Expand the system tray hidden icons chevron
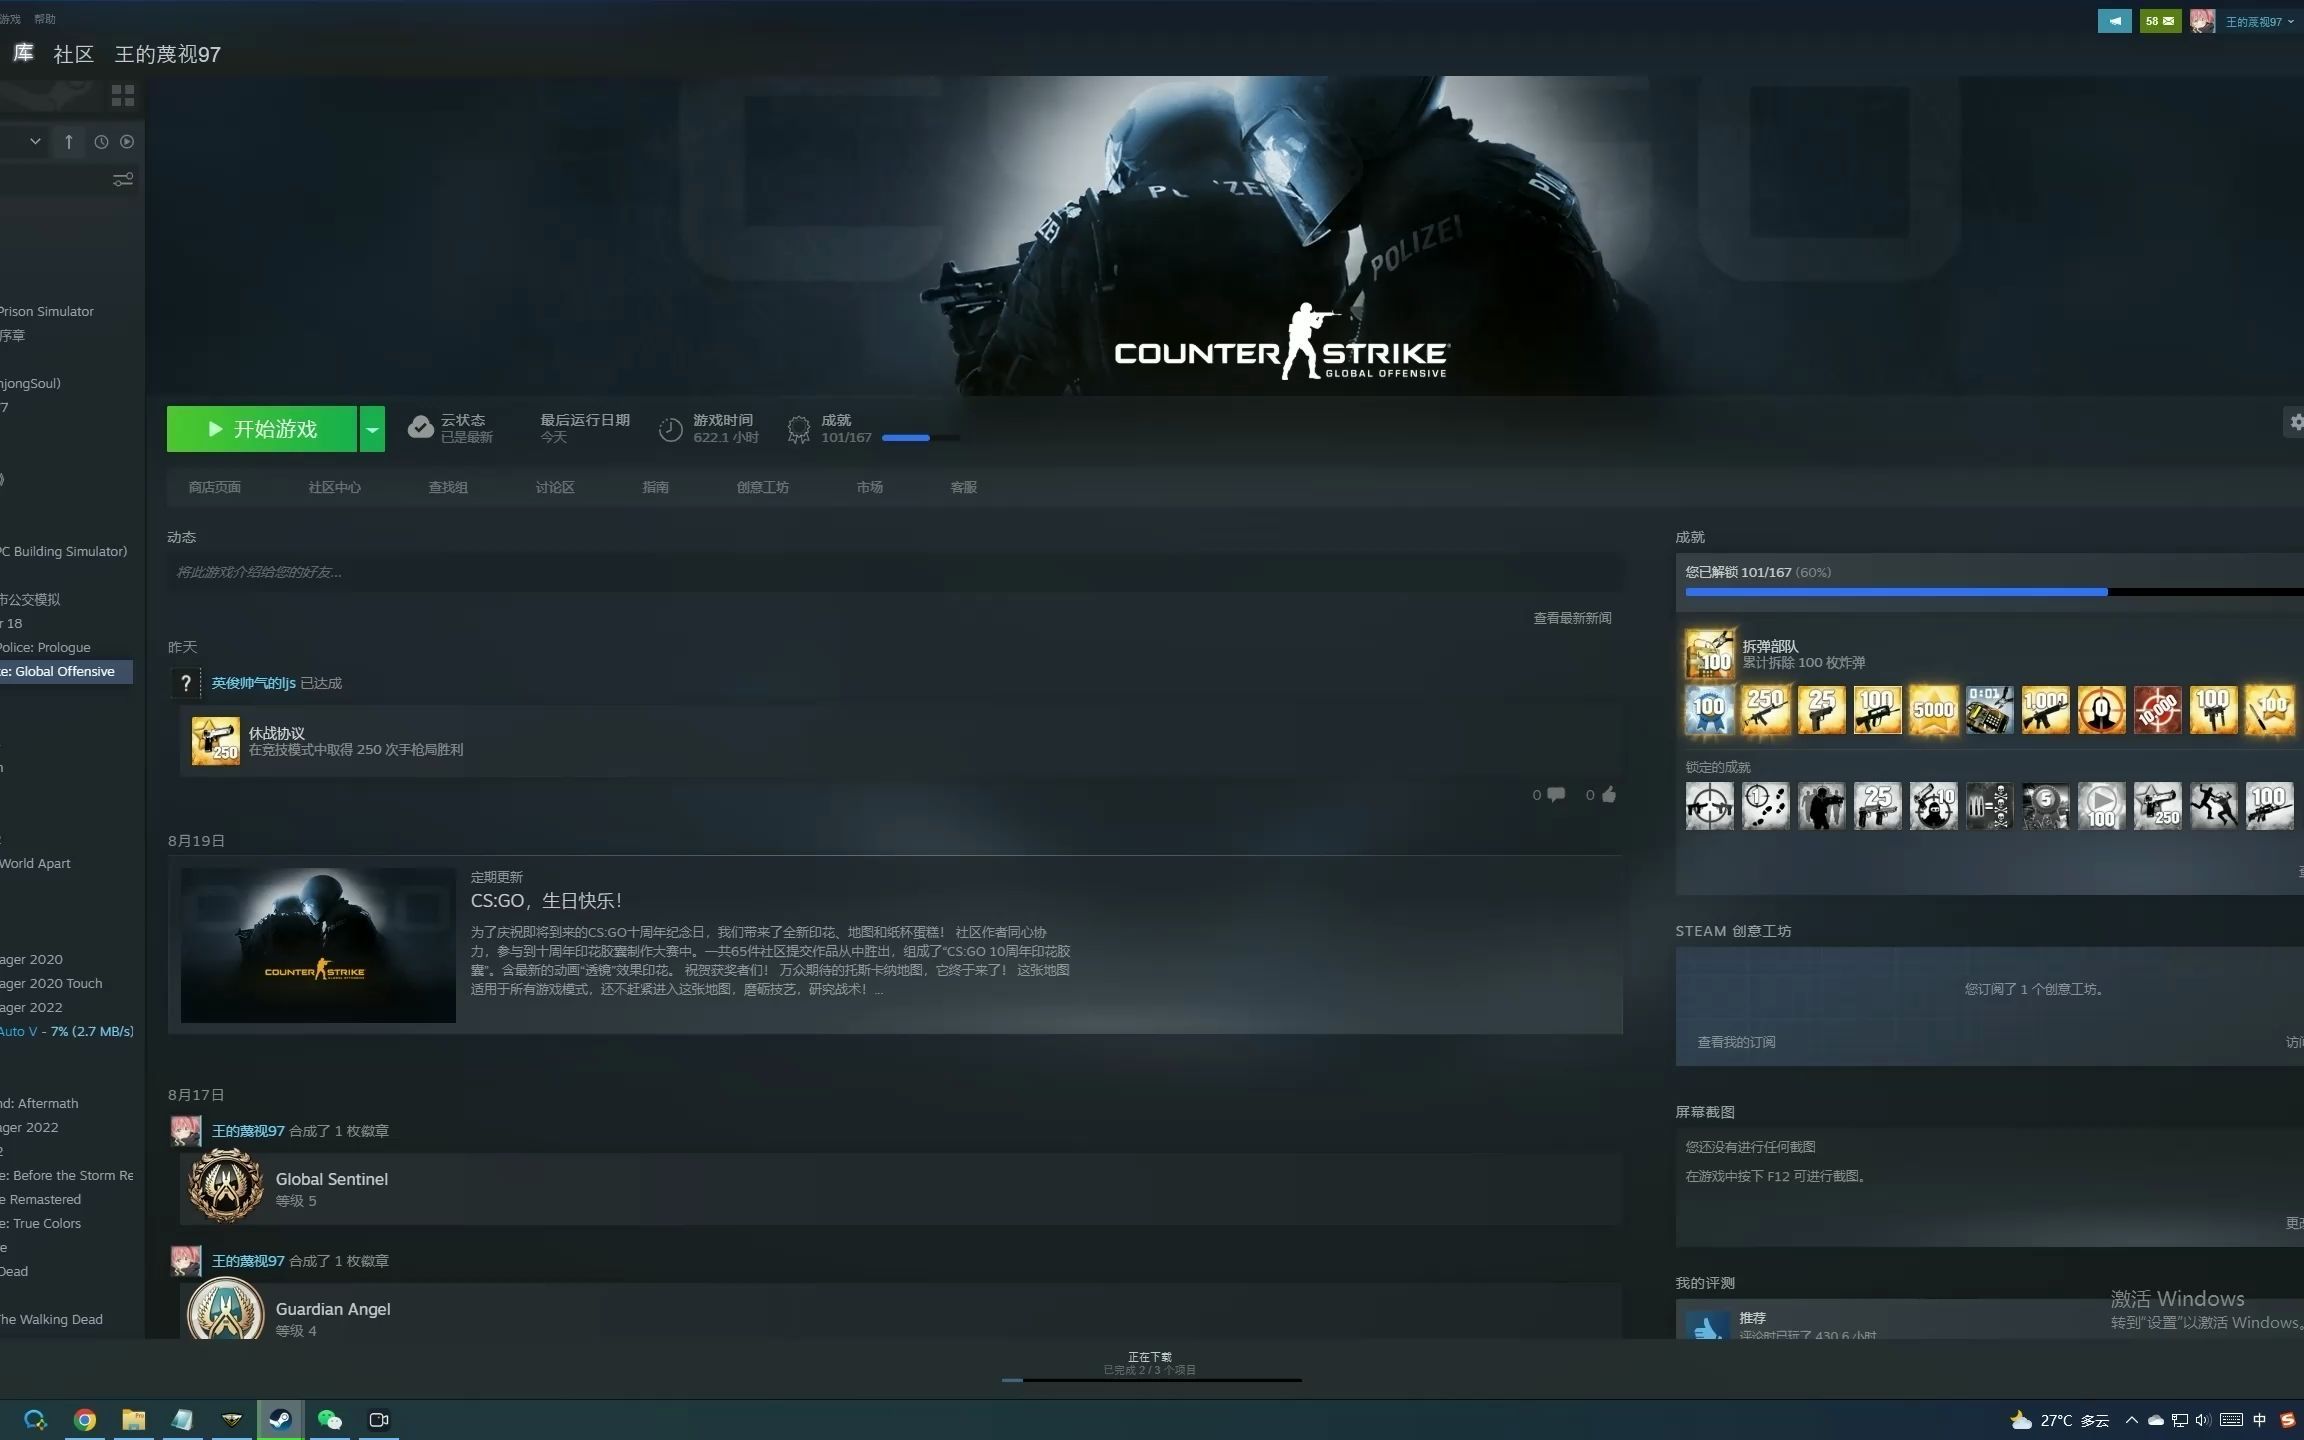Screen dimensions: 2304x1440 pos(2131,1420)
